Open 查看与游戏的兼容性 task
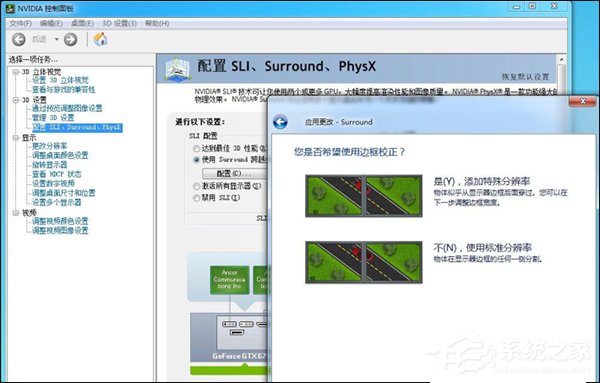 pyautogui.click(x=64, y=90)
